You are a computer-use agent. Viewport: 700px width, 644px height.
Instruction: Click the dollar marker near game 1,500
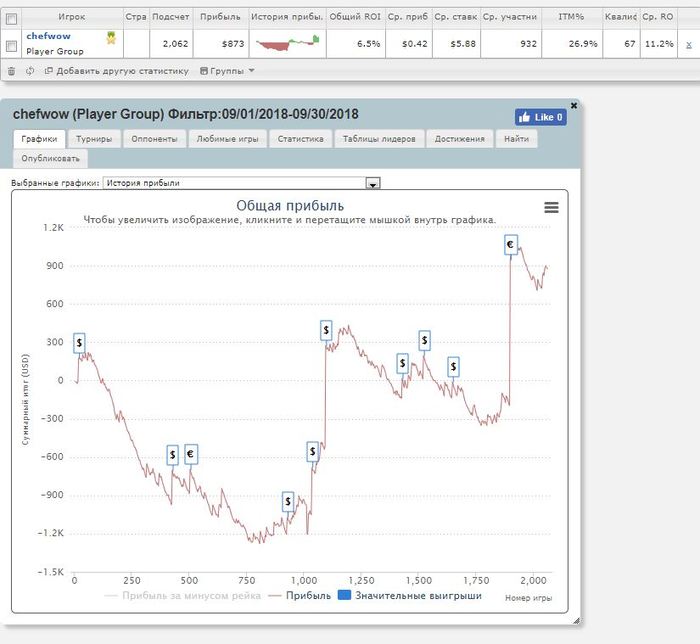[425, 341]
